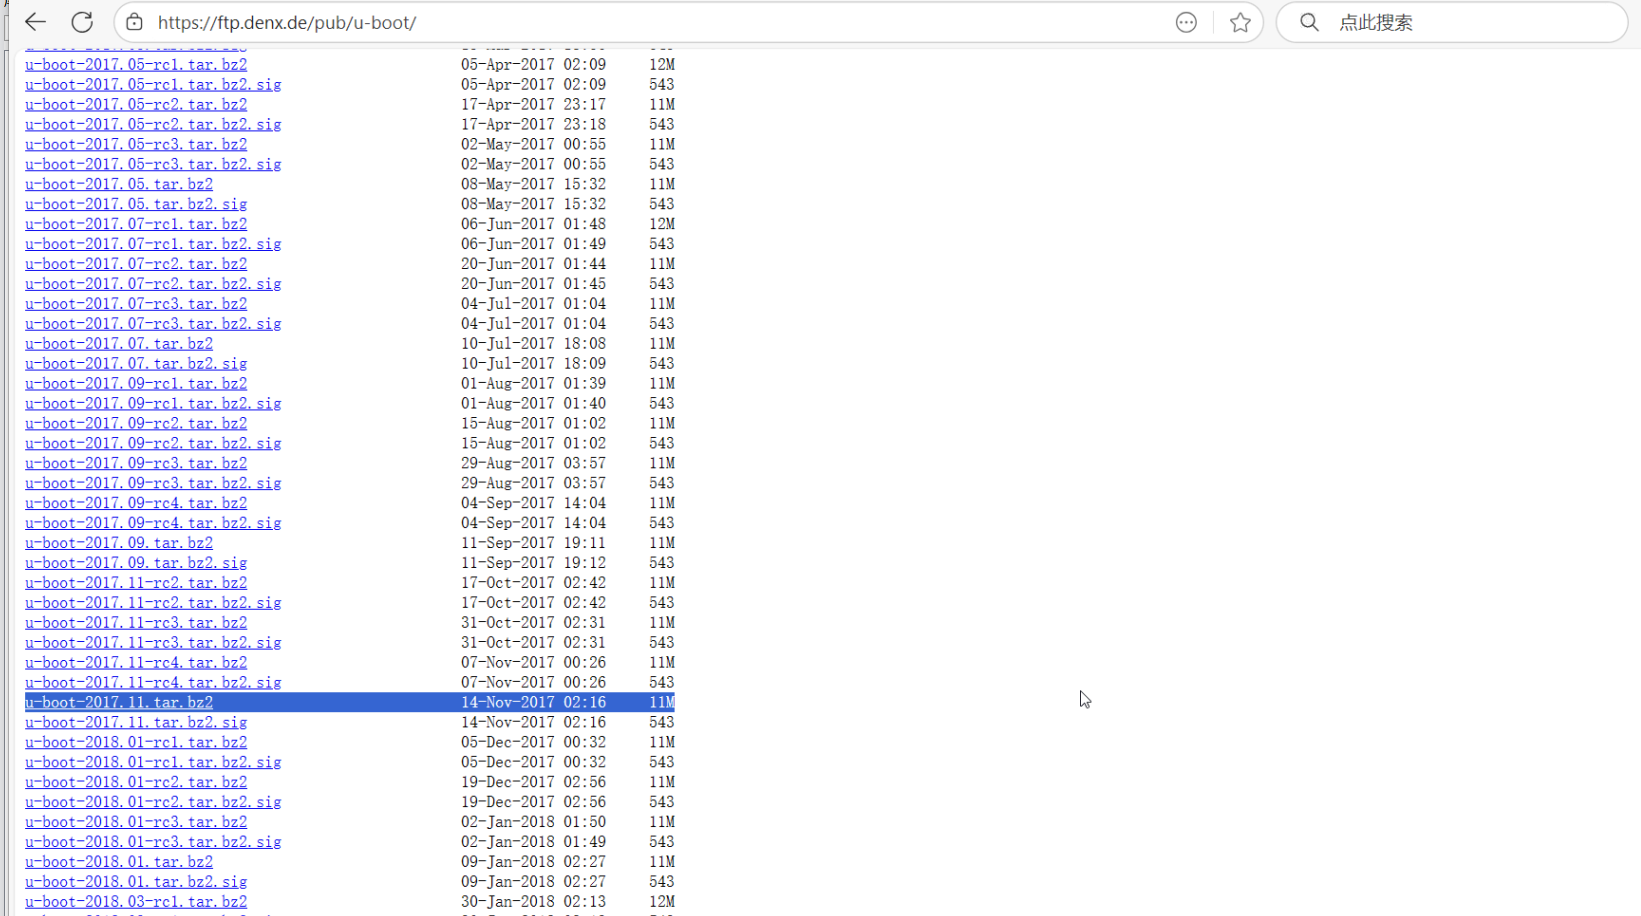Screen dimensions: 1641x916
Task: Open u-boot-2017.05-rc1.tar.bz2.sig link
Action: pos(153,85)
